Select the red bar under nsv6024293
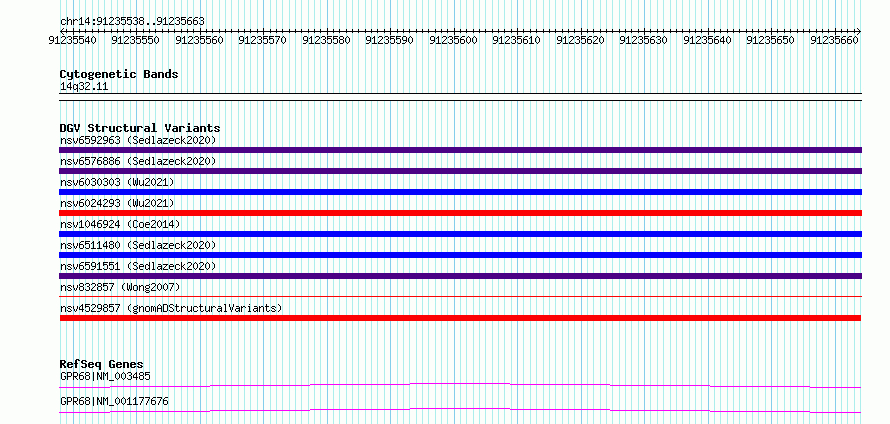Screen dimensions: 890x424 coord(460,213)
